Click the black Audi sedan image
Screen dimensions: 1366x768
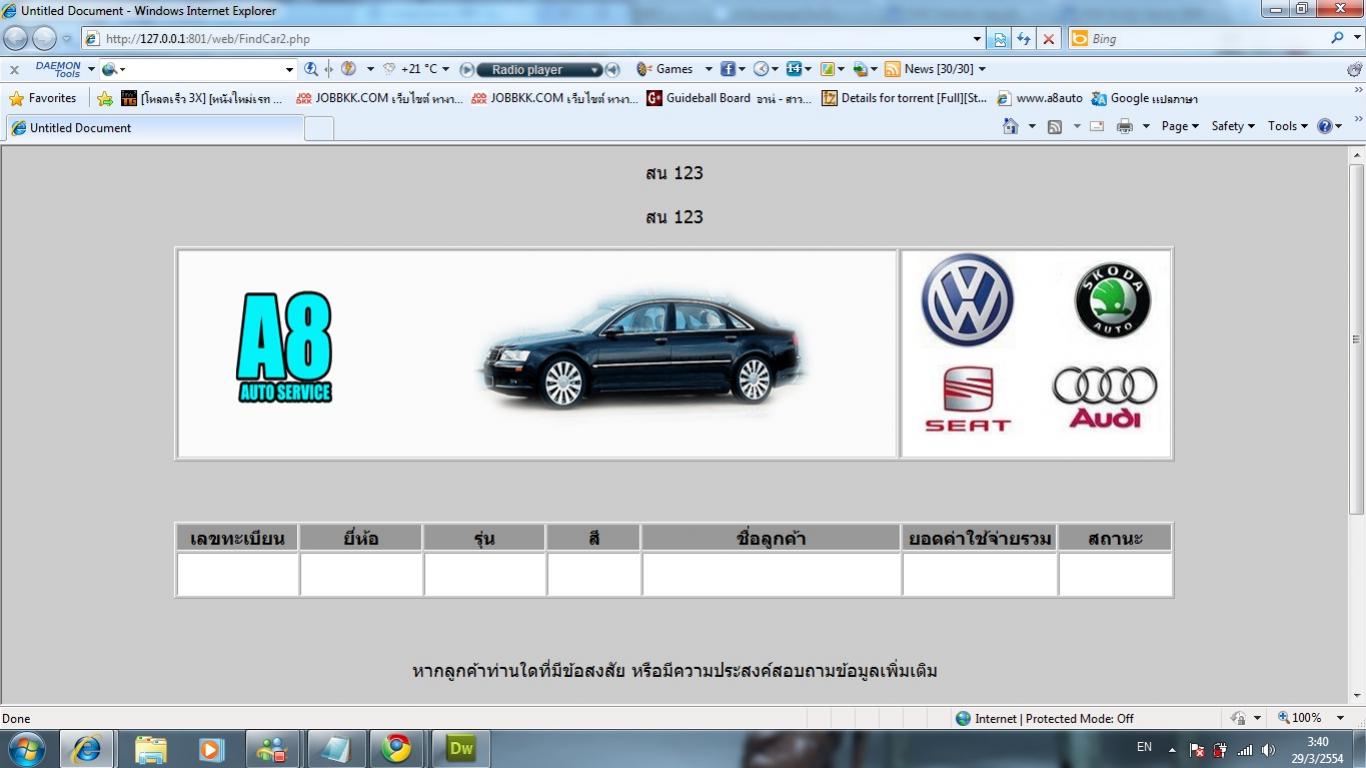click(641, 354)
